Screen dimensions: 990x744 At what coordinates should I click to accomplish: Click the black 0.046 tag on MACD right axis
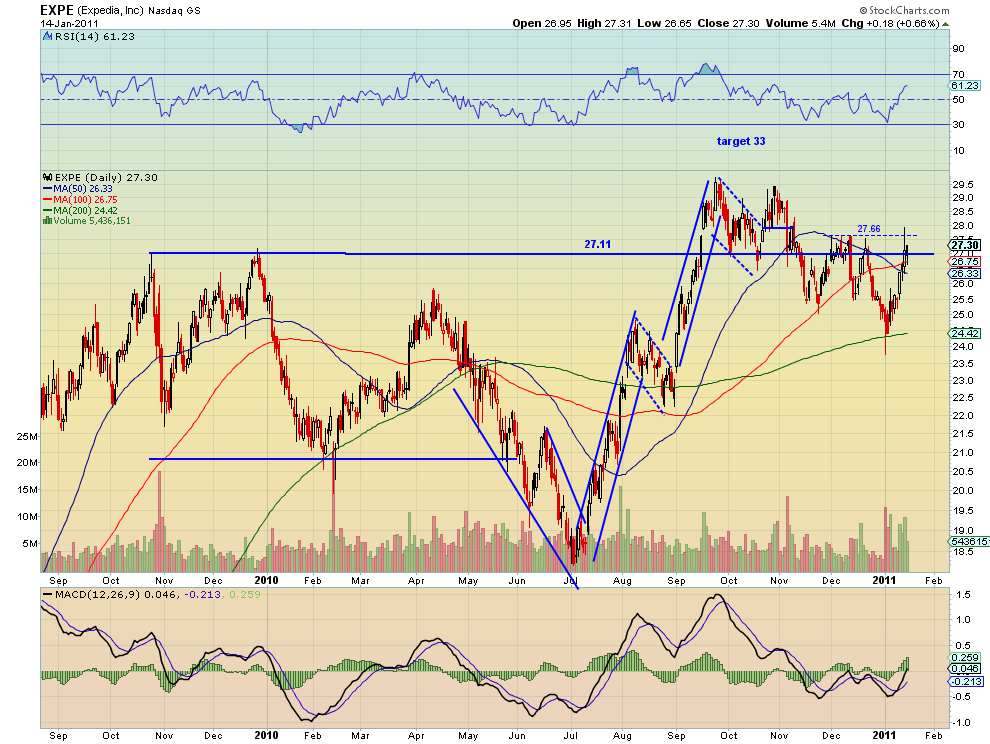(965, 668)
